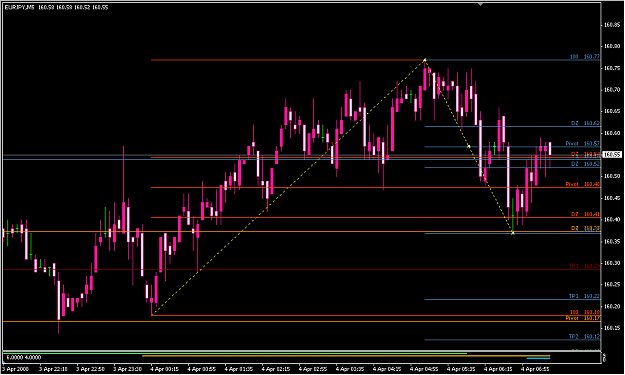Image resolution: width=625 pixels, height=375 pixels.
Task: Click the '3 Apr 2008' date label
Action: tap(16, 369)
